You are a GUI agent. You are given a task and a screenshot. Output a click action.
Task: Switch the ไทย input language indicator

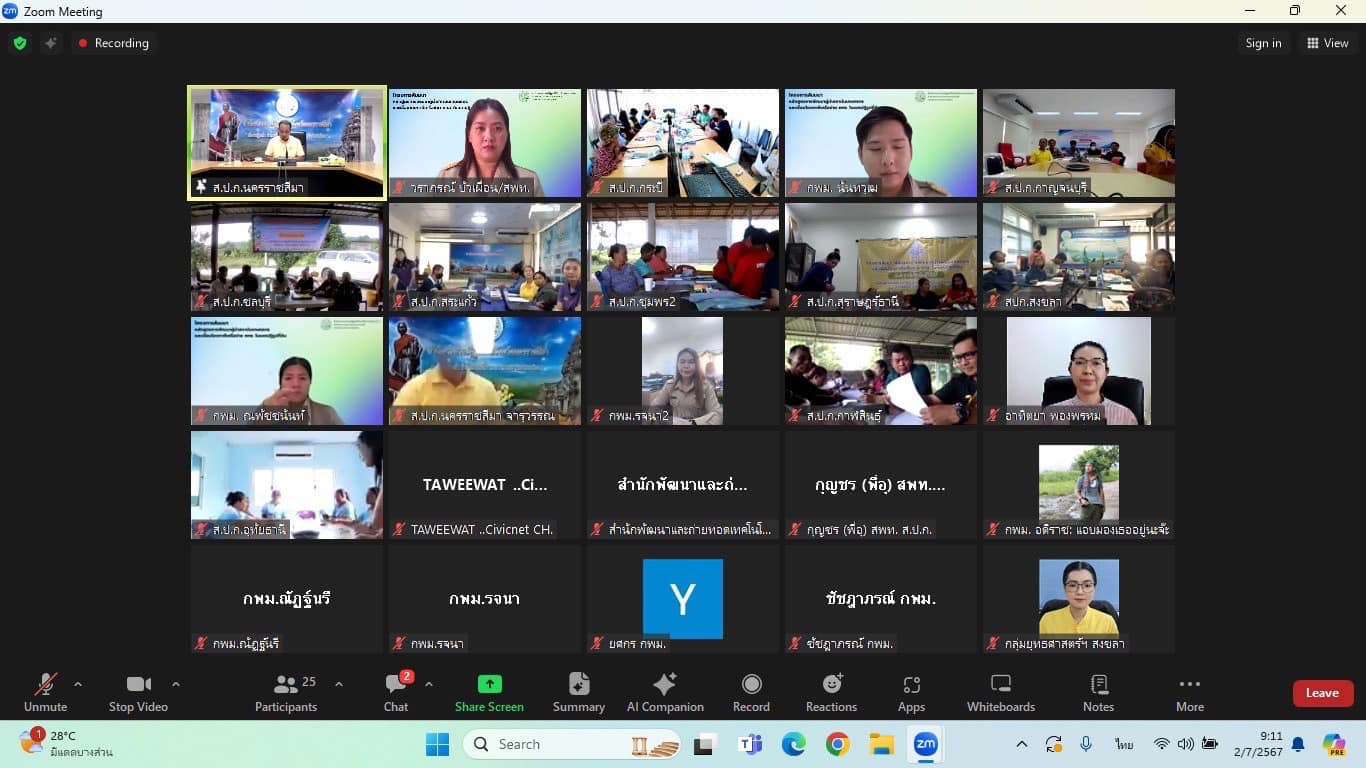[x=1124, y=744]
